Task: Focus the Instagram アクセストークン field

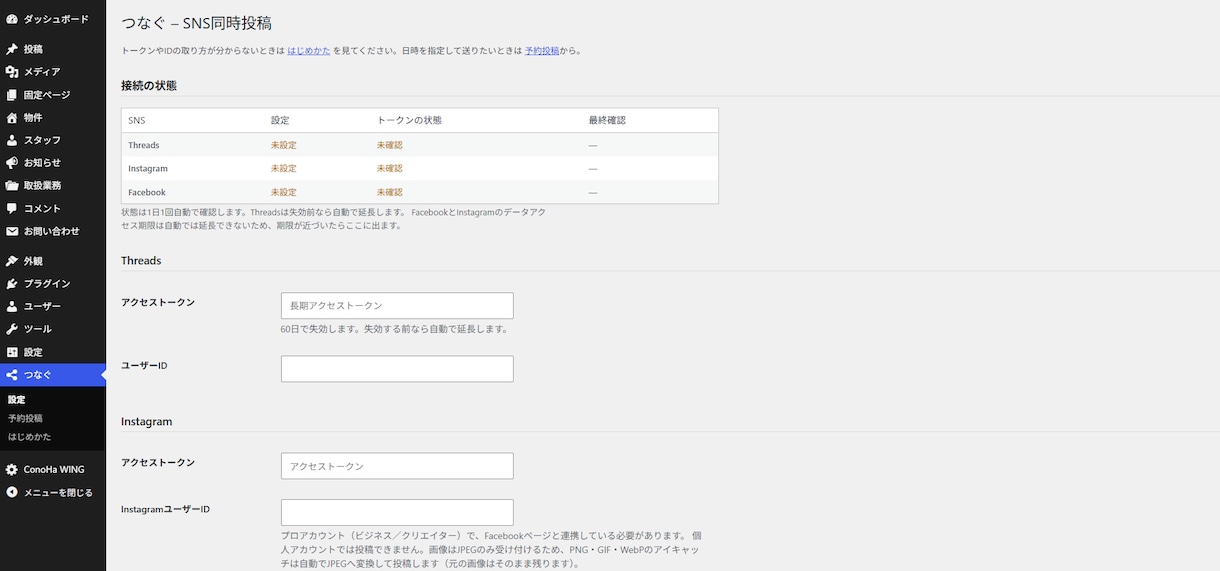Action: coord(397,466)
